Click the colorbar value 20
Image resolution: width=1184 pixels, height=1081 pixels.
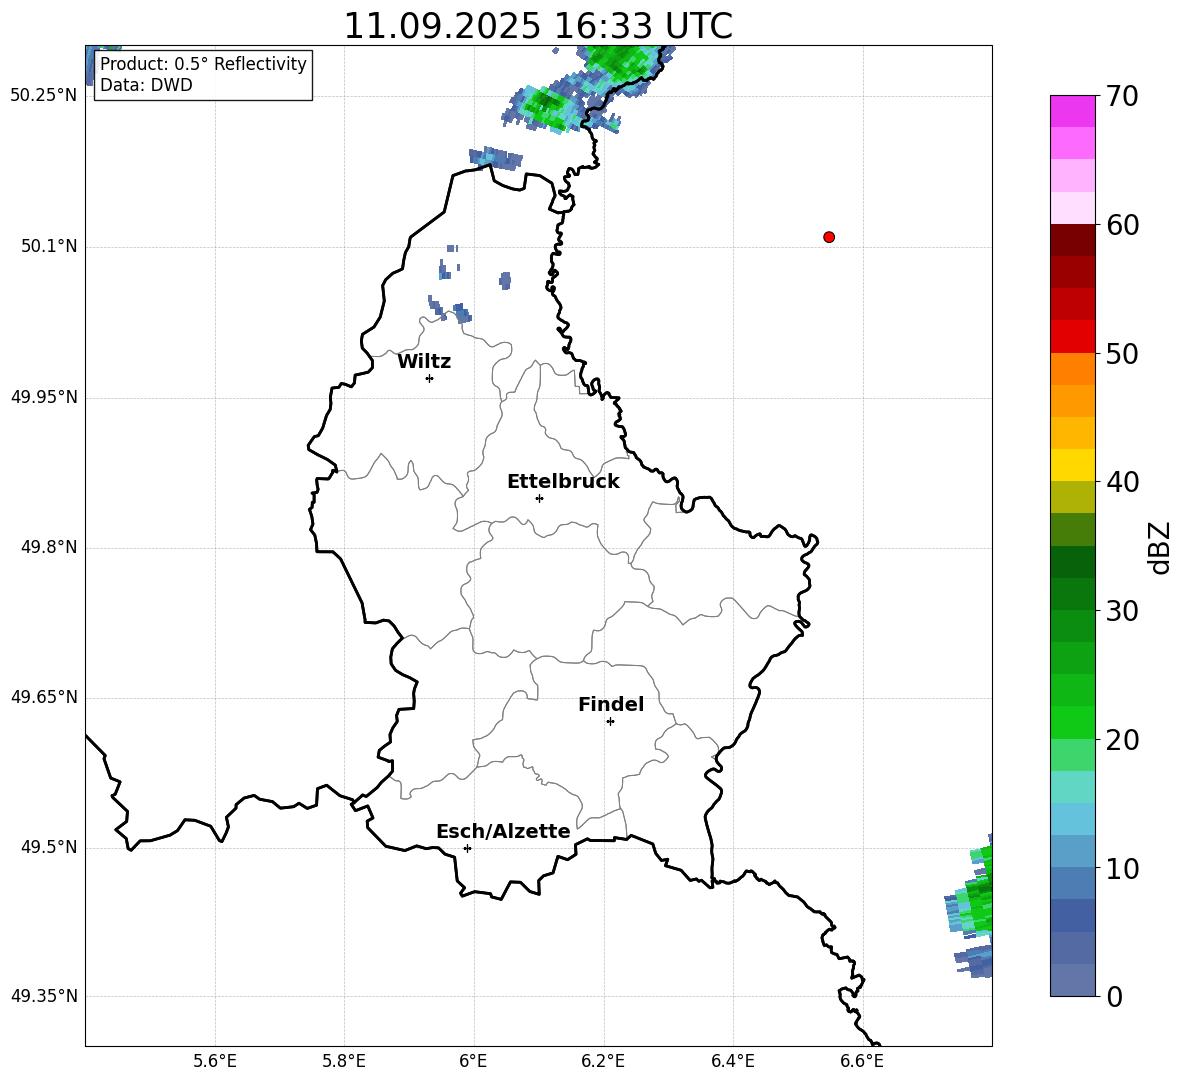click(1122, 740)
